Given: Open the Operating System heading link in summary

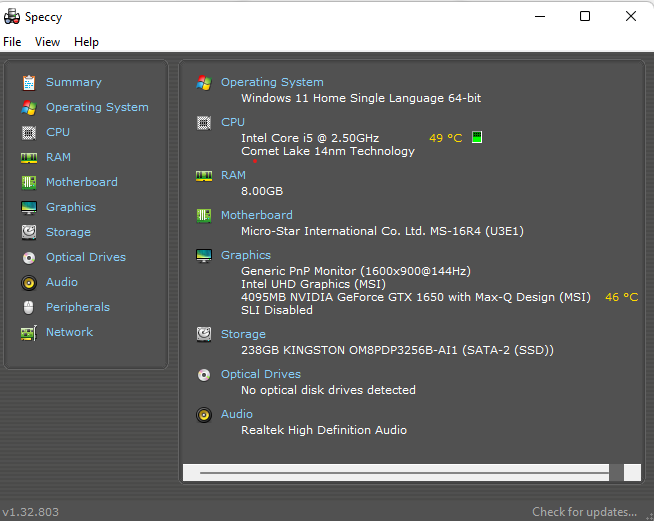Looking at the screenshot, I should [x=272, y=82].
